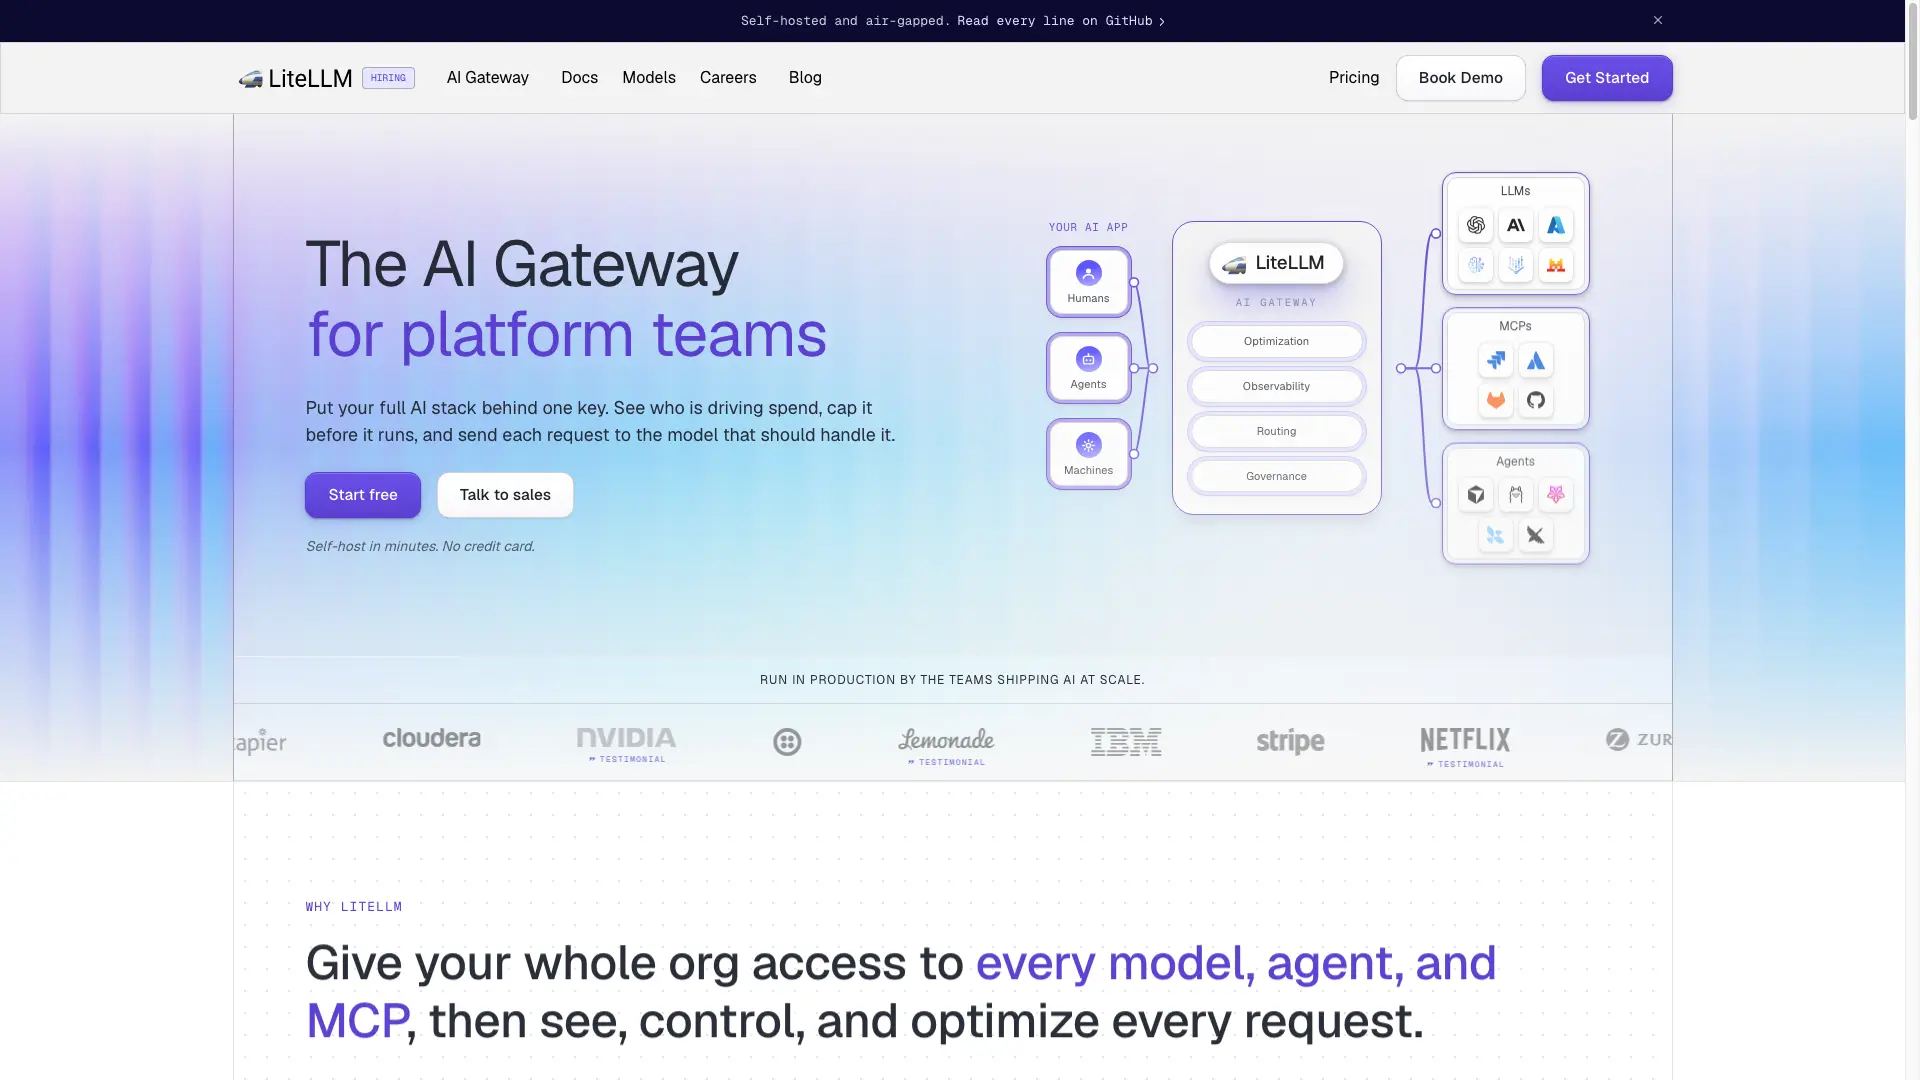The width and height of the screenshot is (1920, 1080).
Task: Click the light-blue pinwheel icon in Agents card
Action: [1496, 535]
